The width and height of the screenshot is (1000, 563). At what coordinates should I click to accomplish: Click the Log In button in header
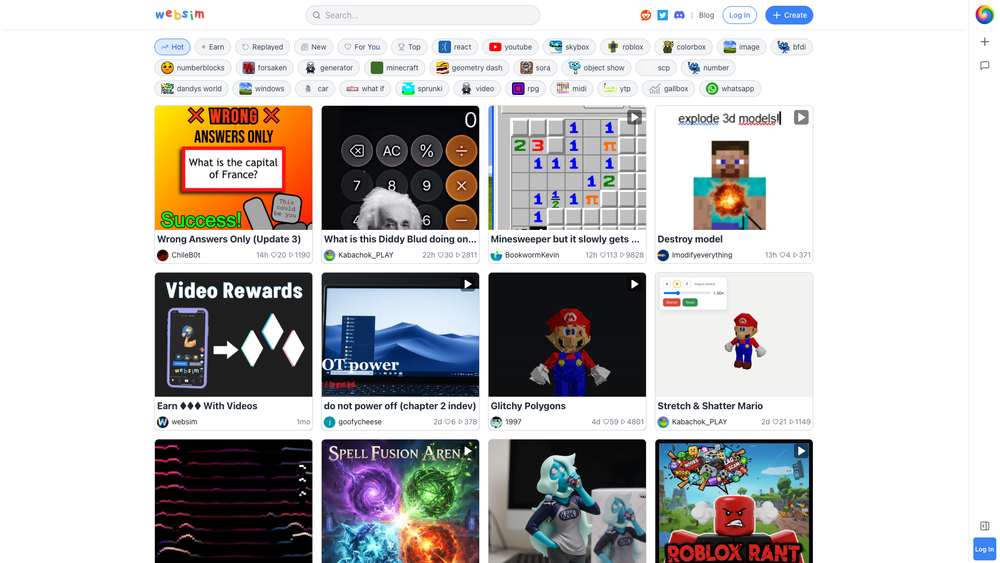pyautogui.click(x=739, y=15)
